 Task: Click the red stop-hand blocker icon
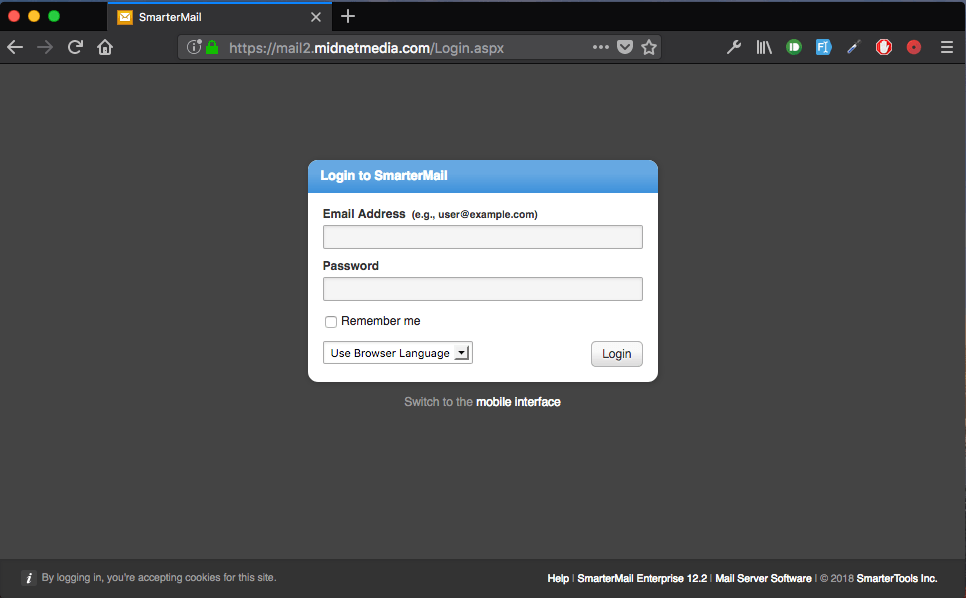884,47
